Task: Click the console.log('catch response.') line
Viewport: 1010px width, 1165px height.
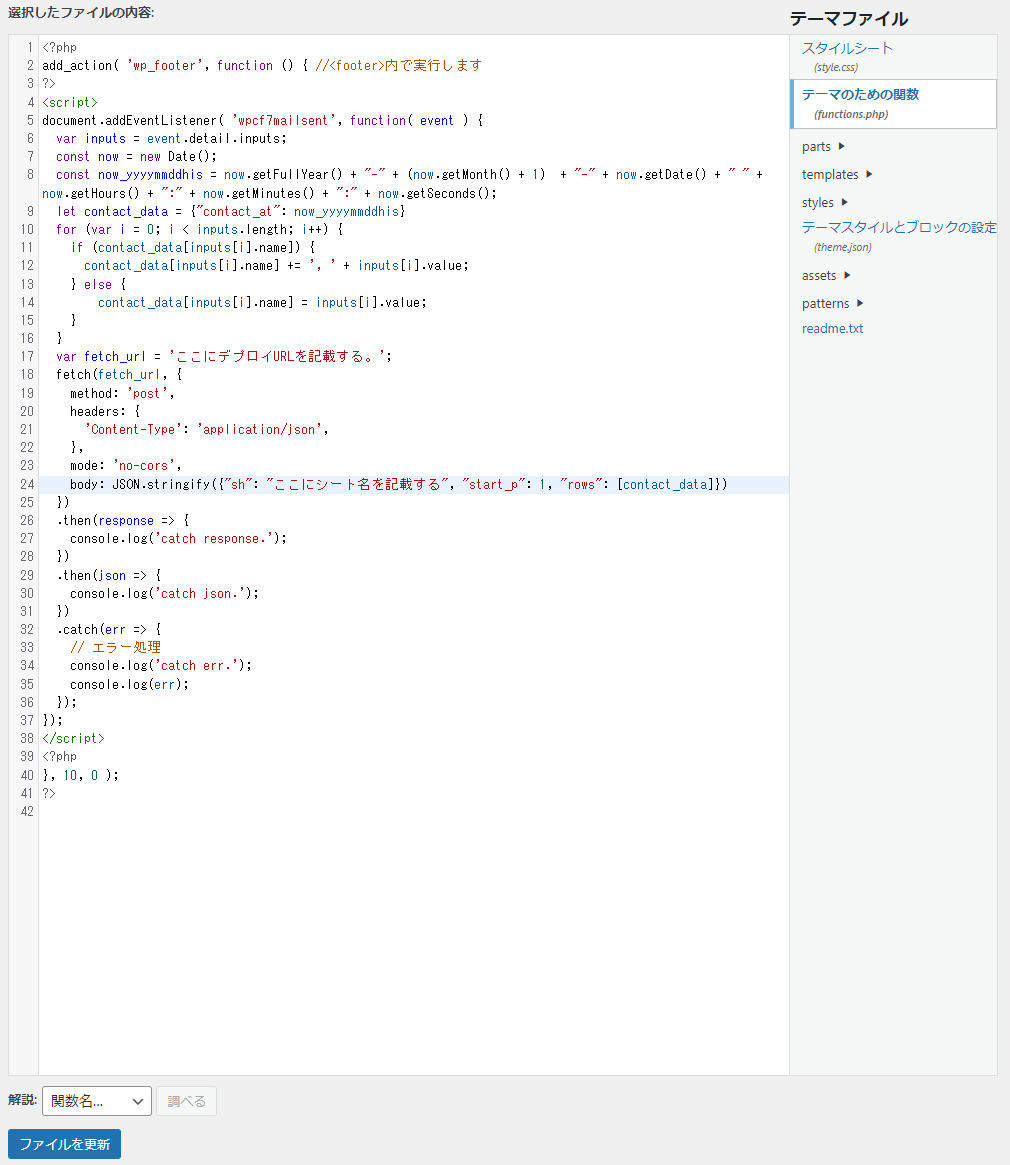Action: [x=178, y=539]
